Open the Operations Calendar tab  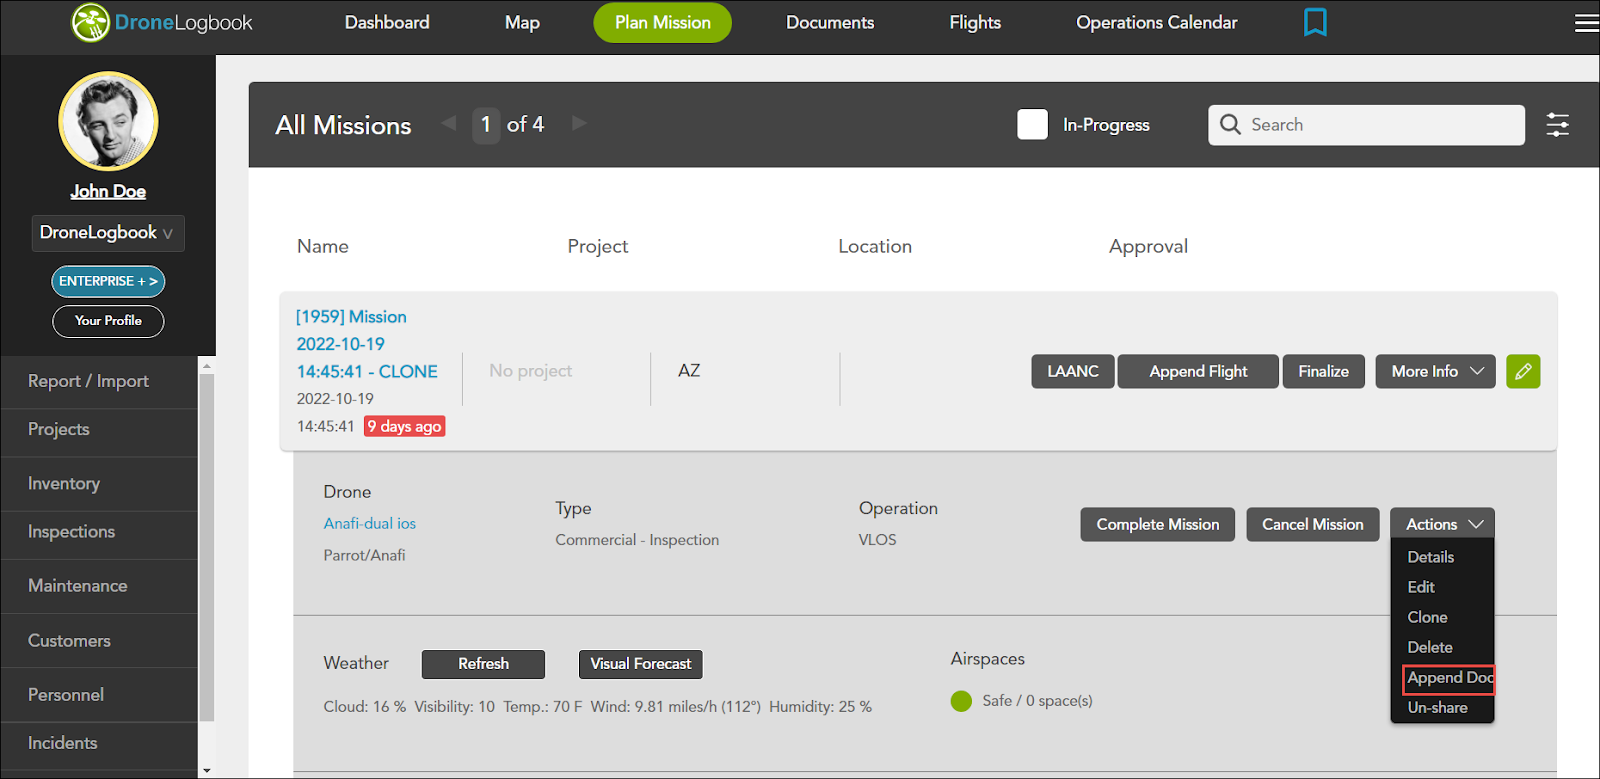[1157, 22]
